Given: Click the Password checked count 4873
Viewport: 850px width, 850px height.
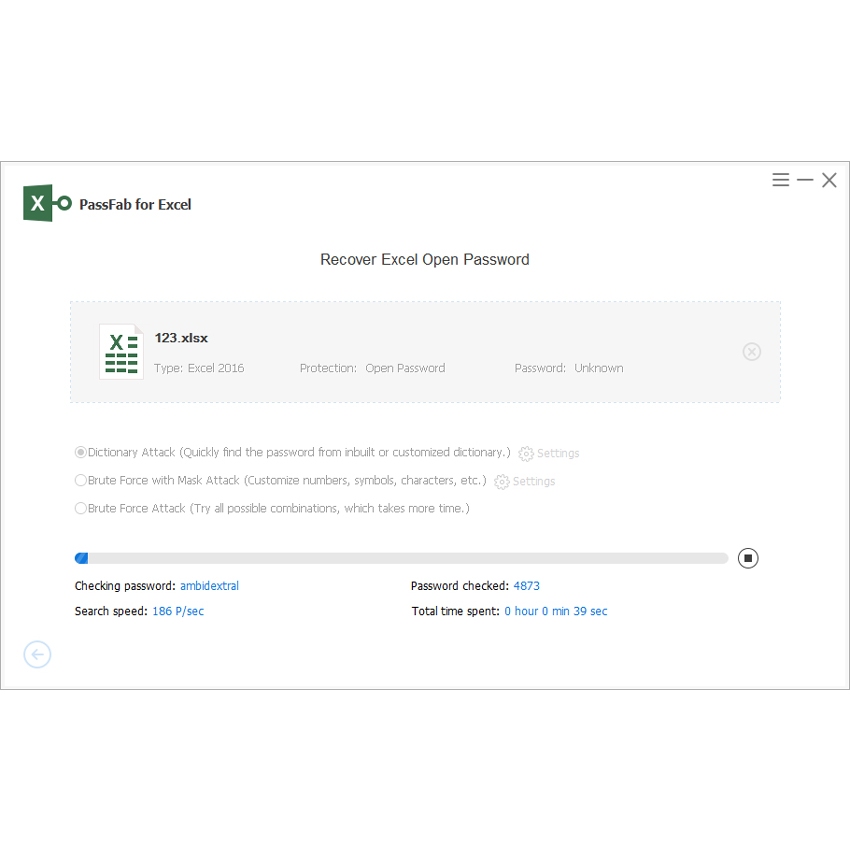Looking at the screenshot, I should tap(526, 586).
